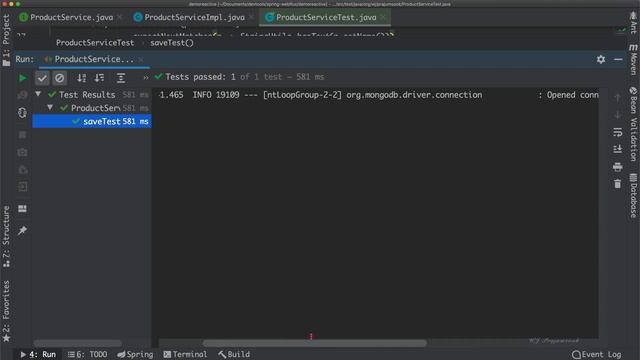Restore layout icon in run sidebar
The width and height of the screenshot is (640, 360).
click(22, 209)
